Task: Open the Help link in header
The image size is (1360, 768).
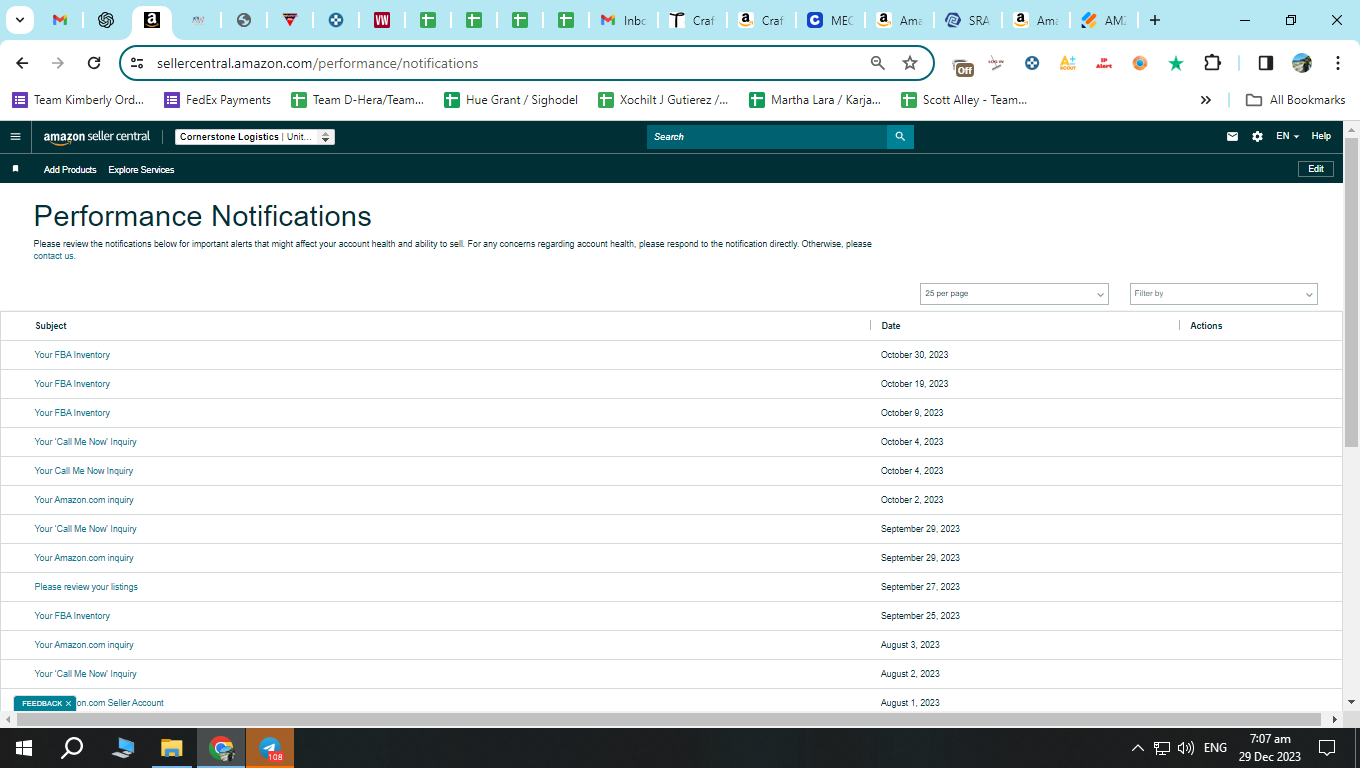Action: [x=1321, y=137]
